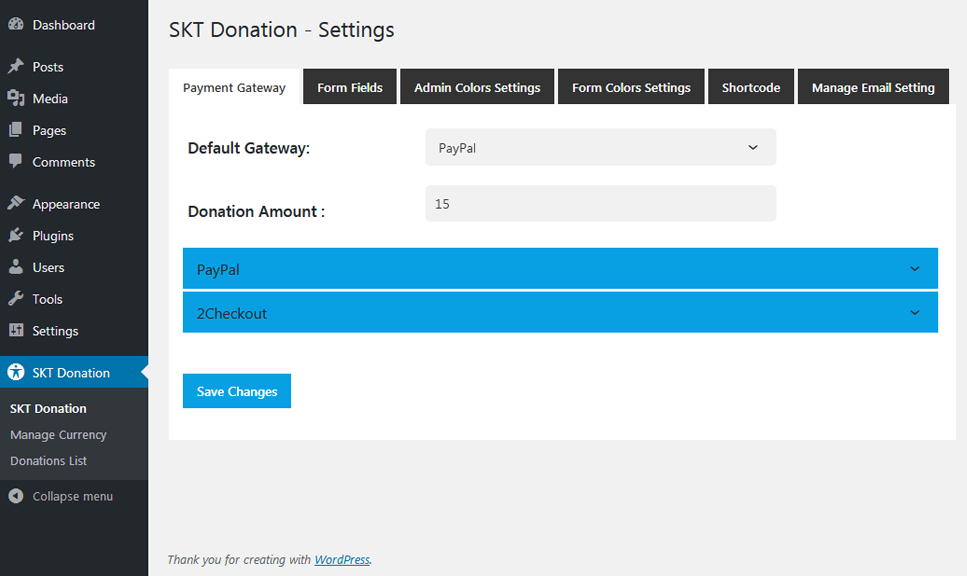Screen dimensions: 967x576
Task: Click the Dashboard gauge icon
Action: point(16,25)
